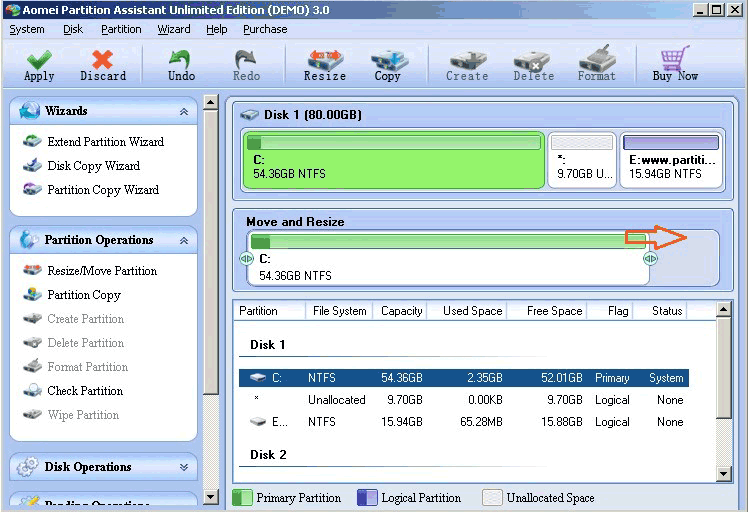Image resolution: width=748 pixels, height=512 pixels.
Task: Sort by File System column header
Action: [x=339, y=311]
